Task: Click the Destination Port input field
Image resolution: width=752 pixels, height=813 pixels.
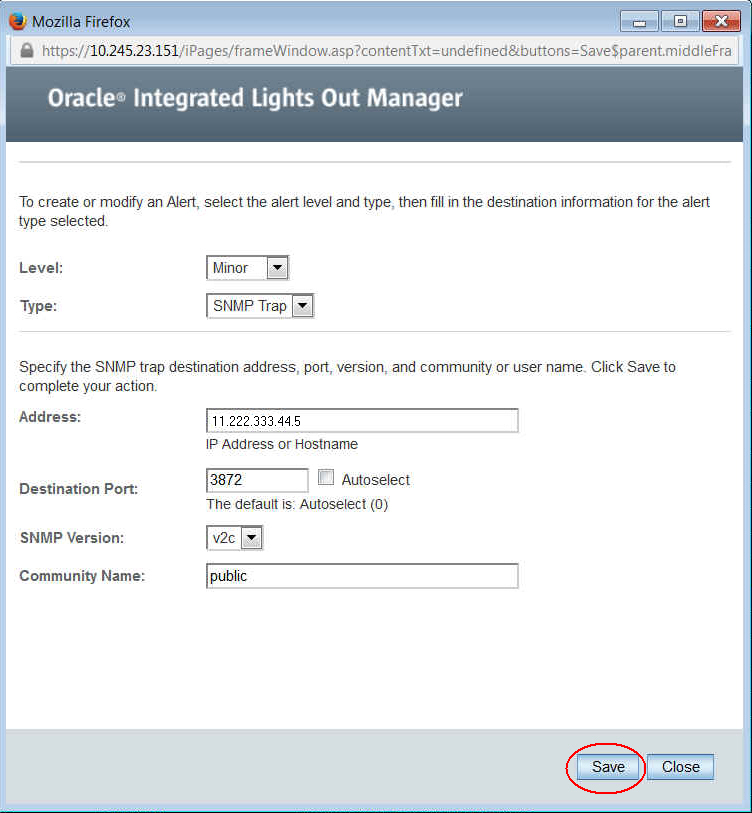Action: tap(257, 480)
